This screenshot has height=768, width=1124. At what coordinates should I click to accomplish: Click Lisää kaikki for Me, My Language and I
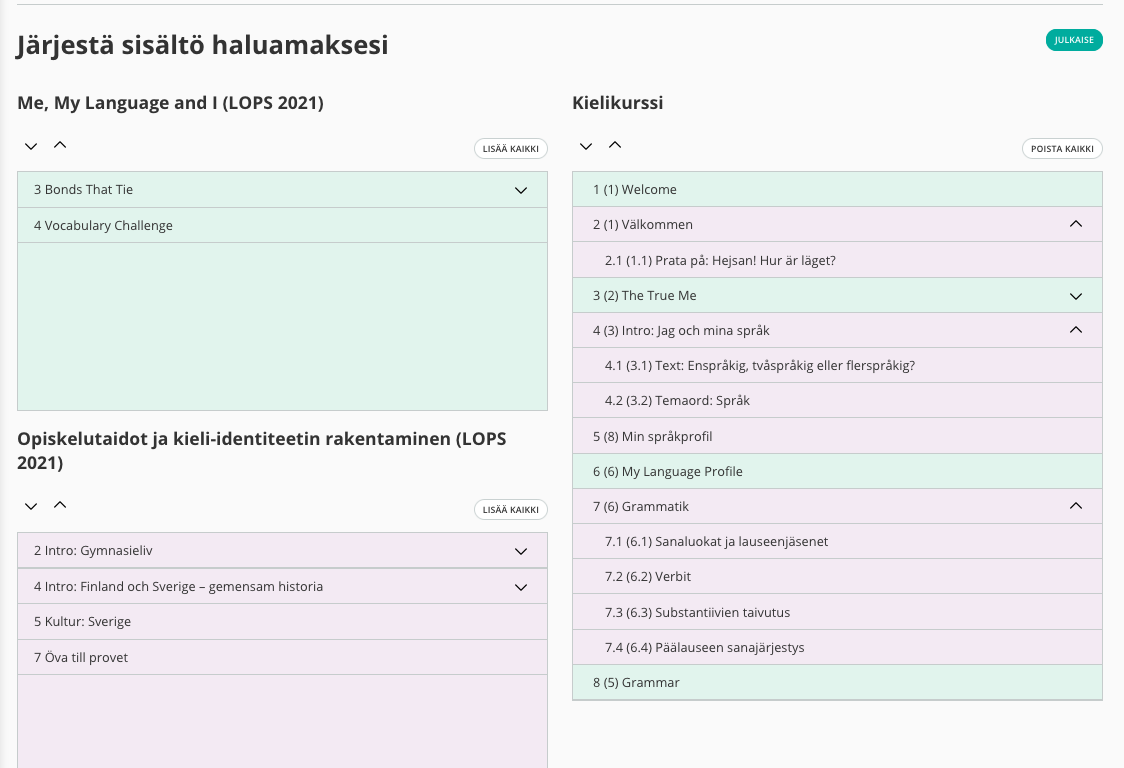click(510, 149)
